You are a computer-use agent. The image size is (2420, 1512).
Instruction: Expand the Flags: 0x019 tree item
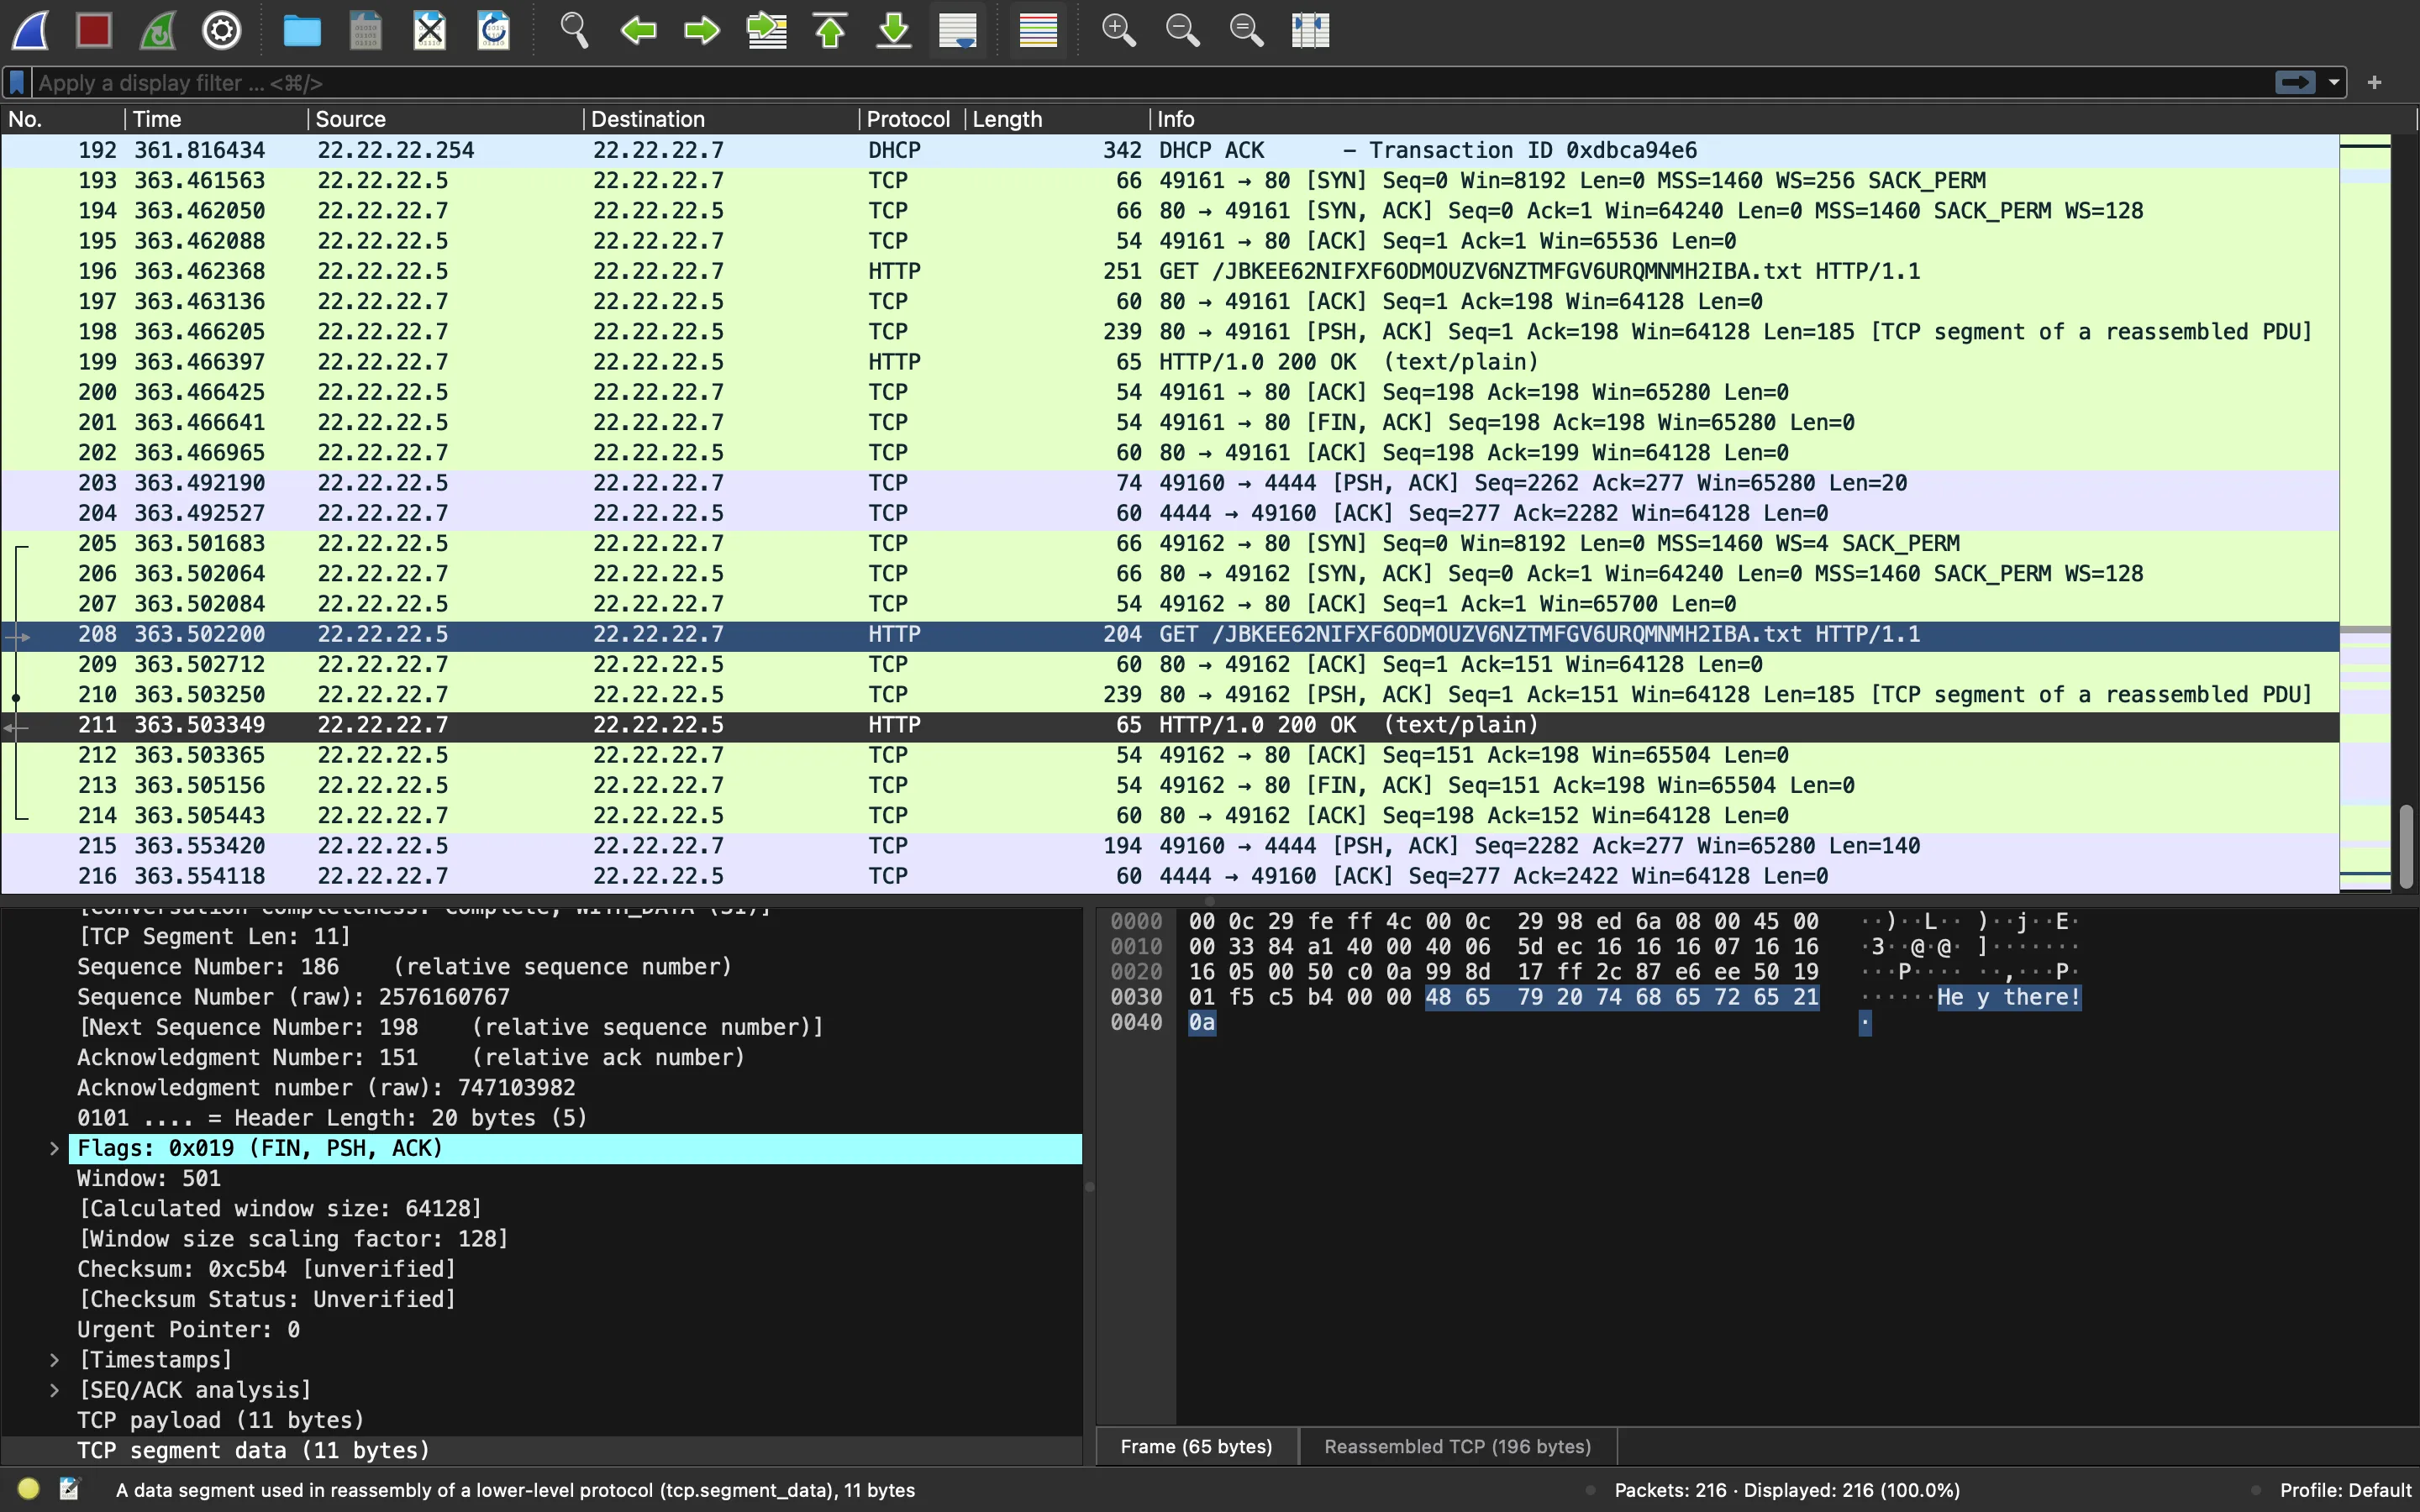point(54,1148)
